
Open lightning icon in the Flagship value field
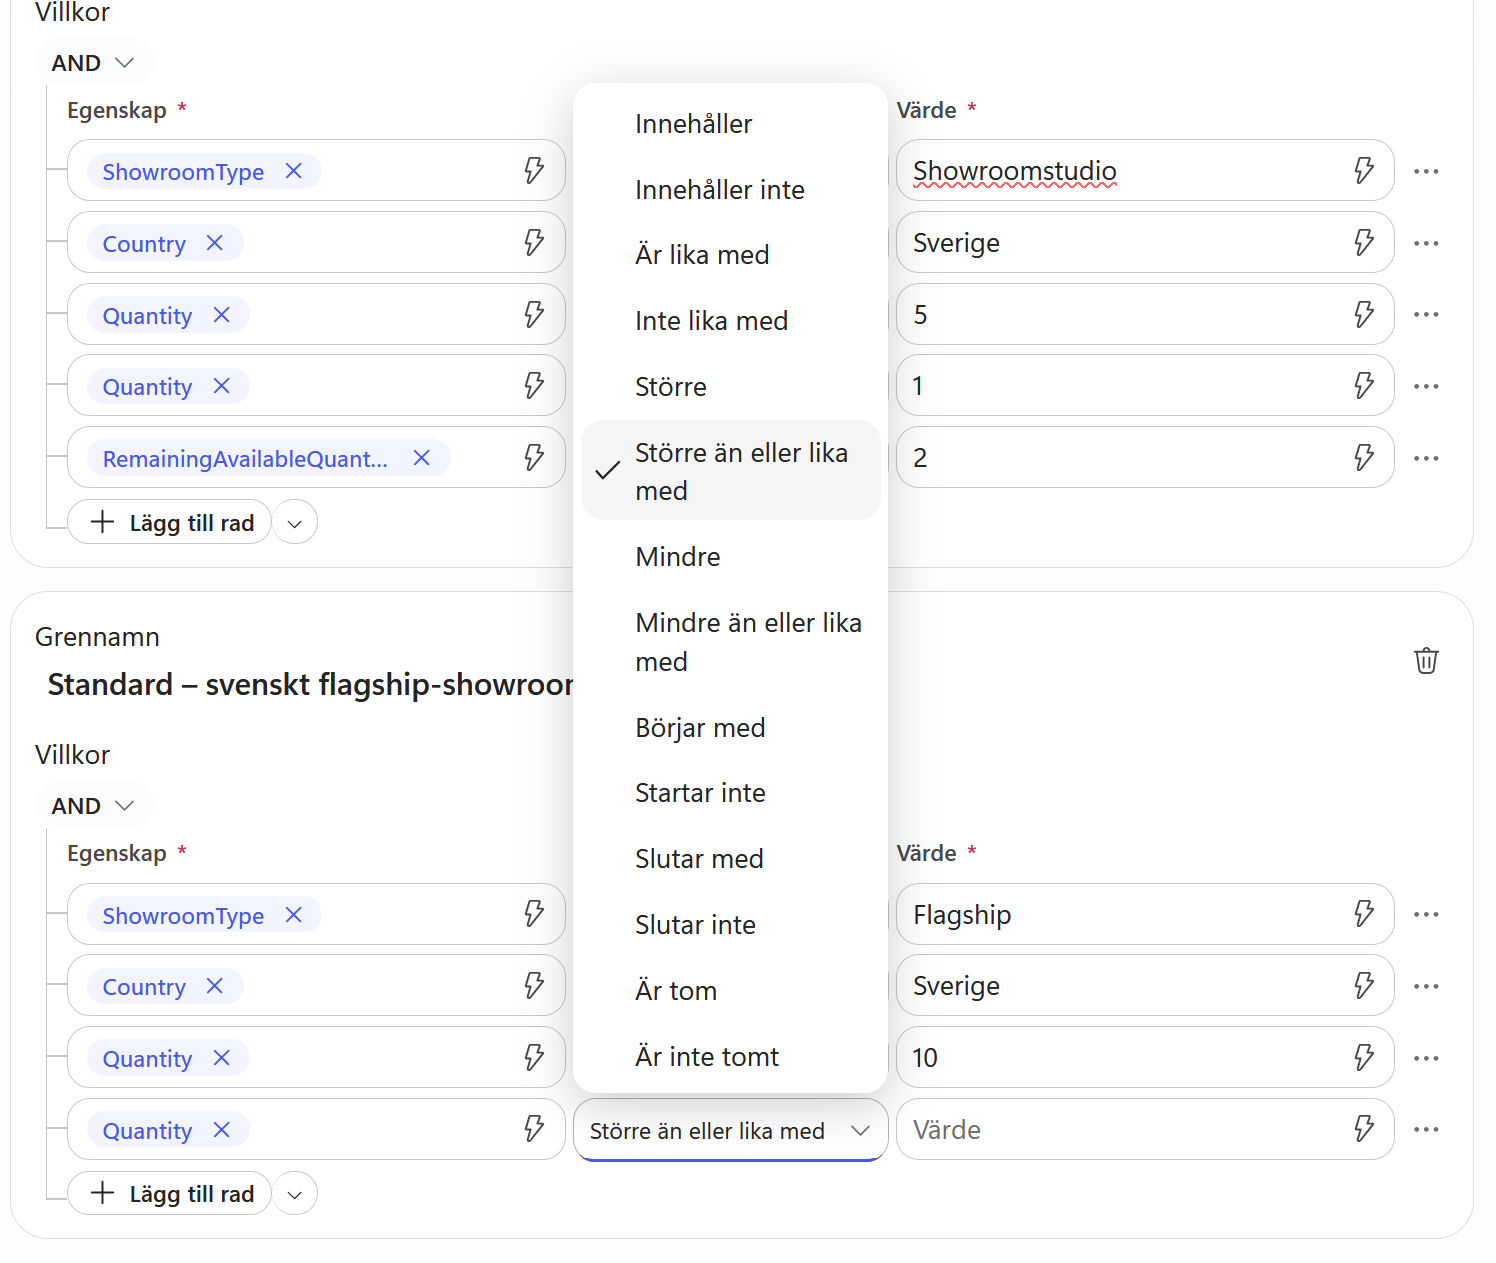1364,913
